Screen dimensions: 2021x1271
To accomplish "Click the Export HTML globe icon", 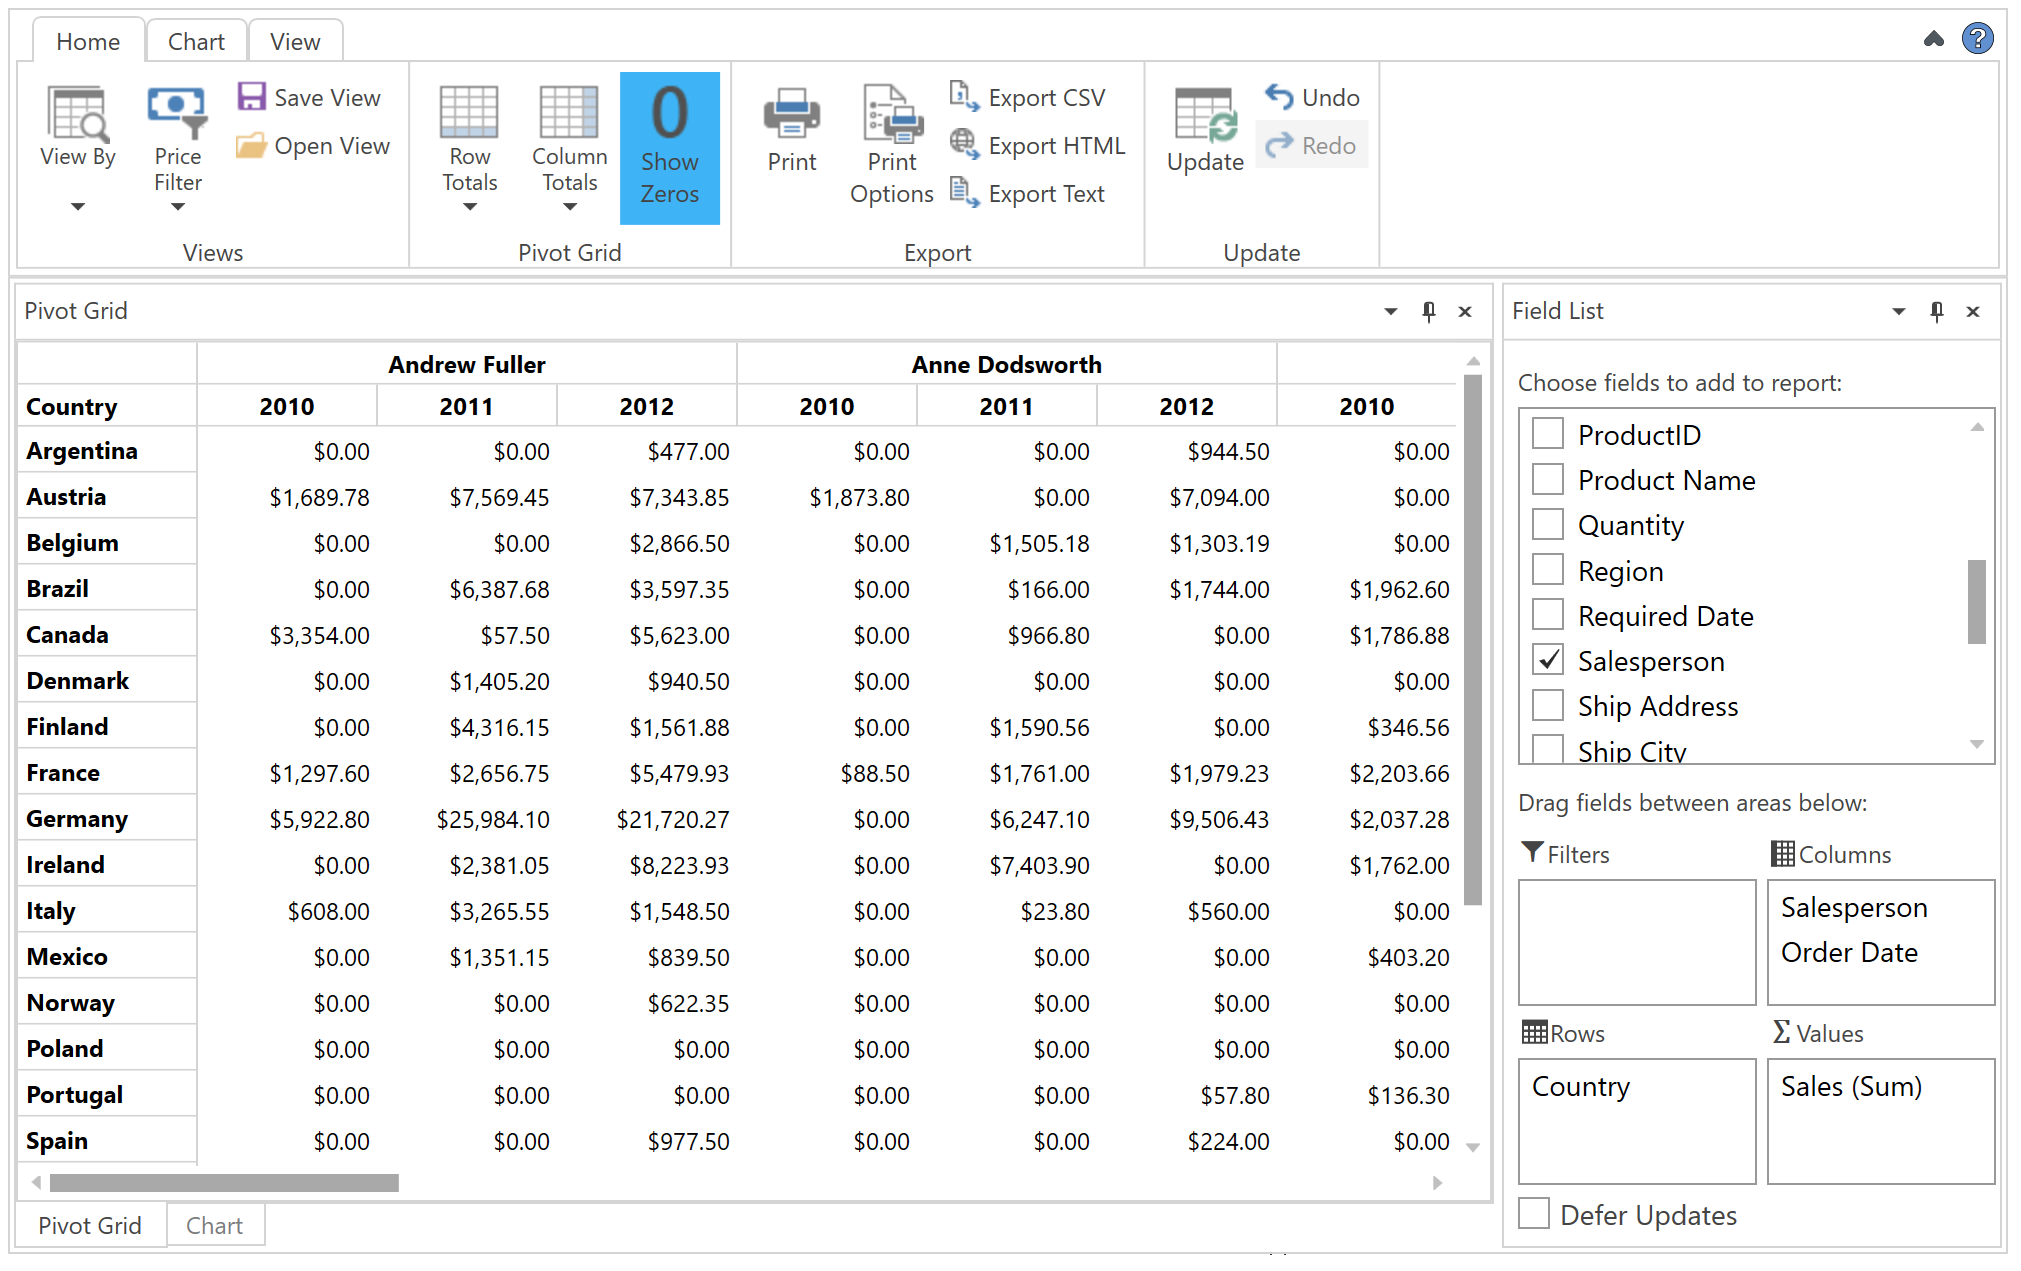I will point(963,144).
